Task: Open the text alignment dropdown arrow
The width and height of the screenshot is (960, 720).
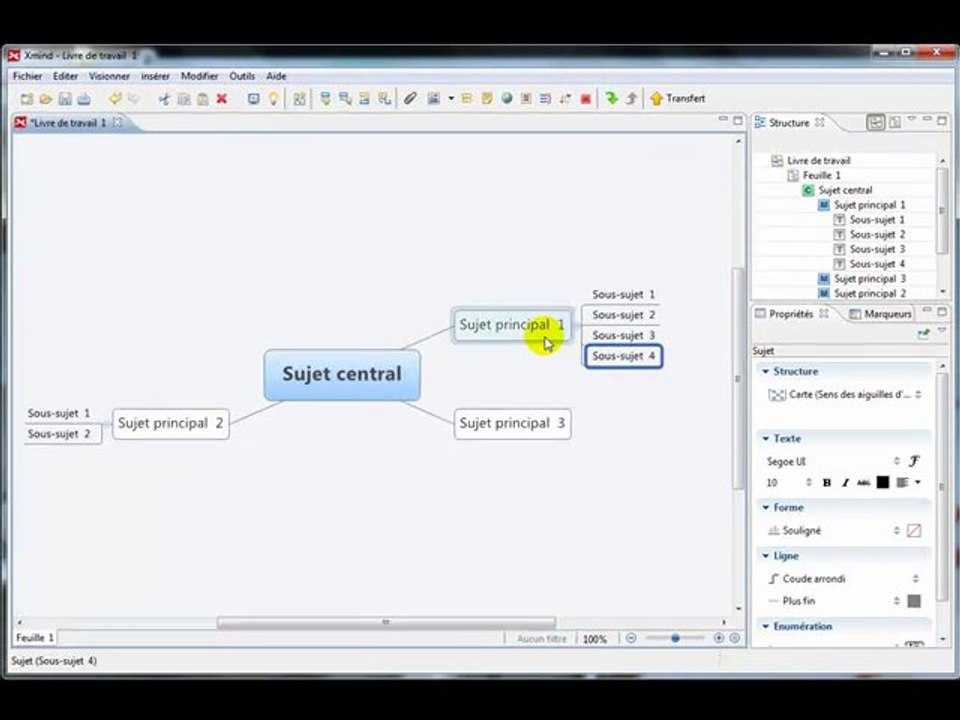Action: pos(918,482)
